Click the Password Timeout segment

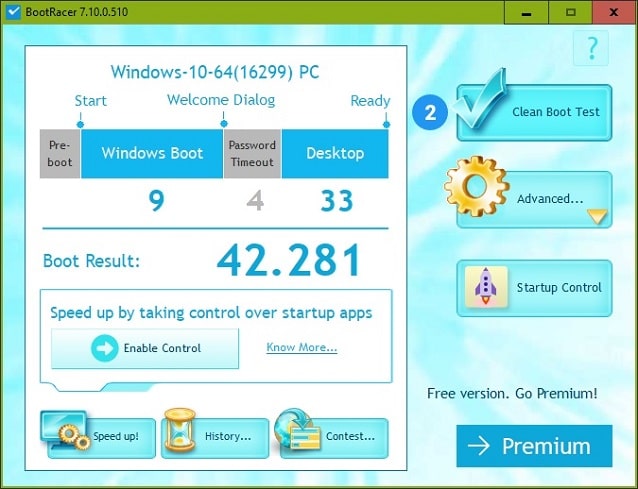252,153
